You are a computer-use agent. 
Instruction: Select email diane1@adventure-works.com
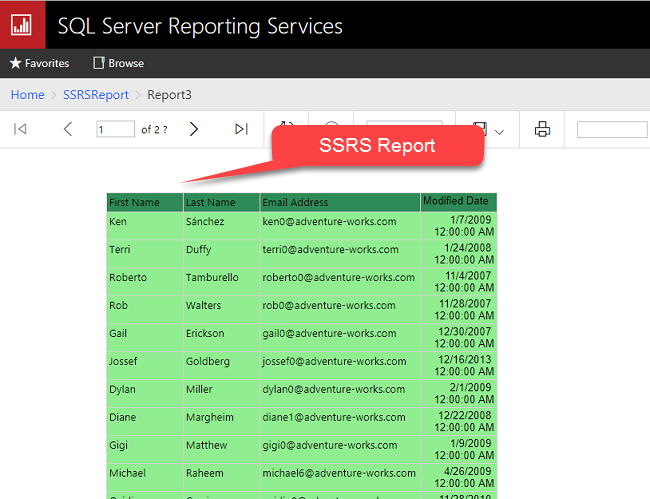coord(340,421)
